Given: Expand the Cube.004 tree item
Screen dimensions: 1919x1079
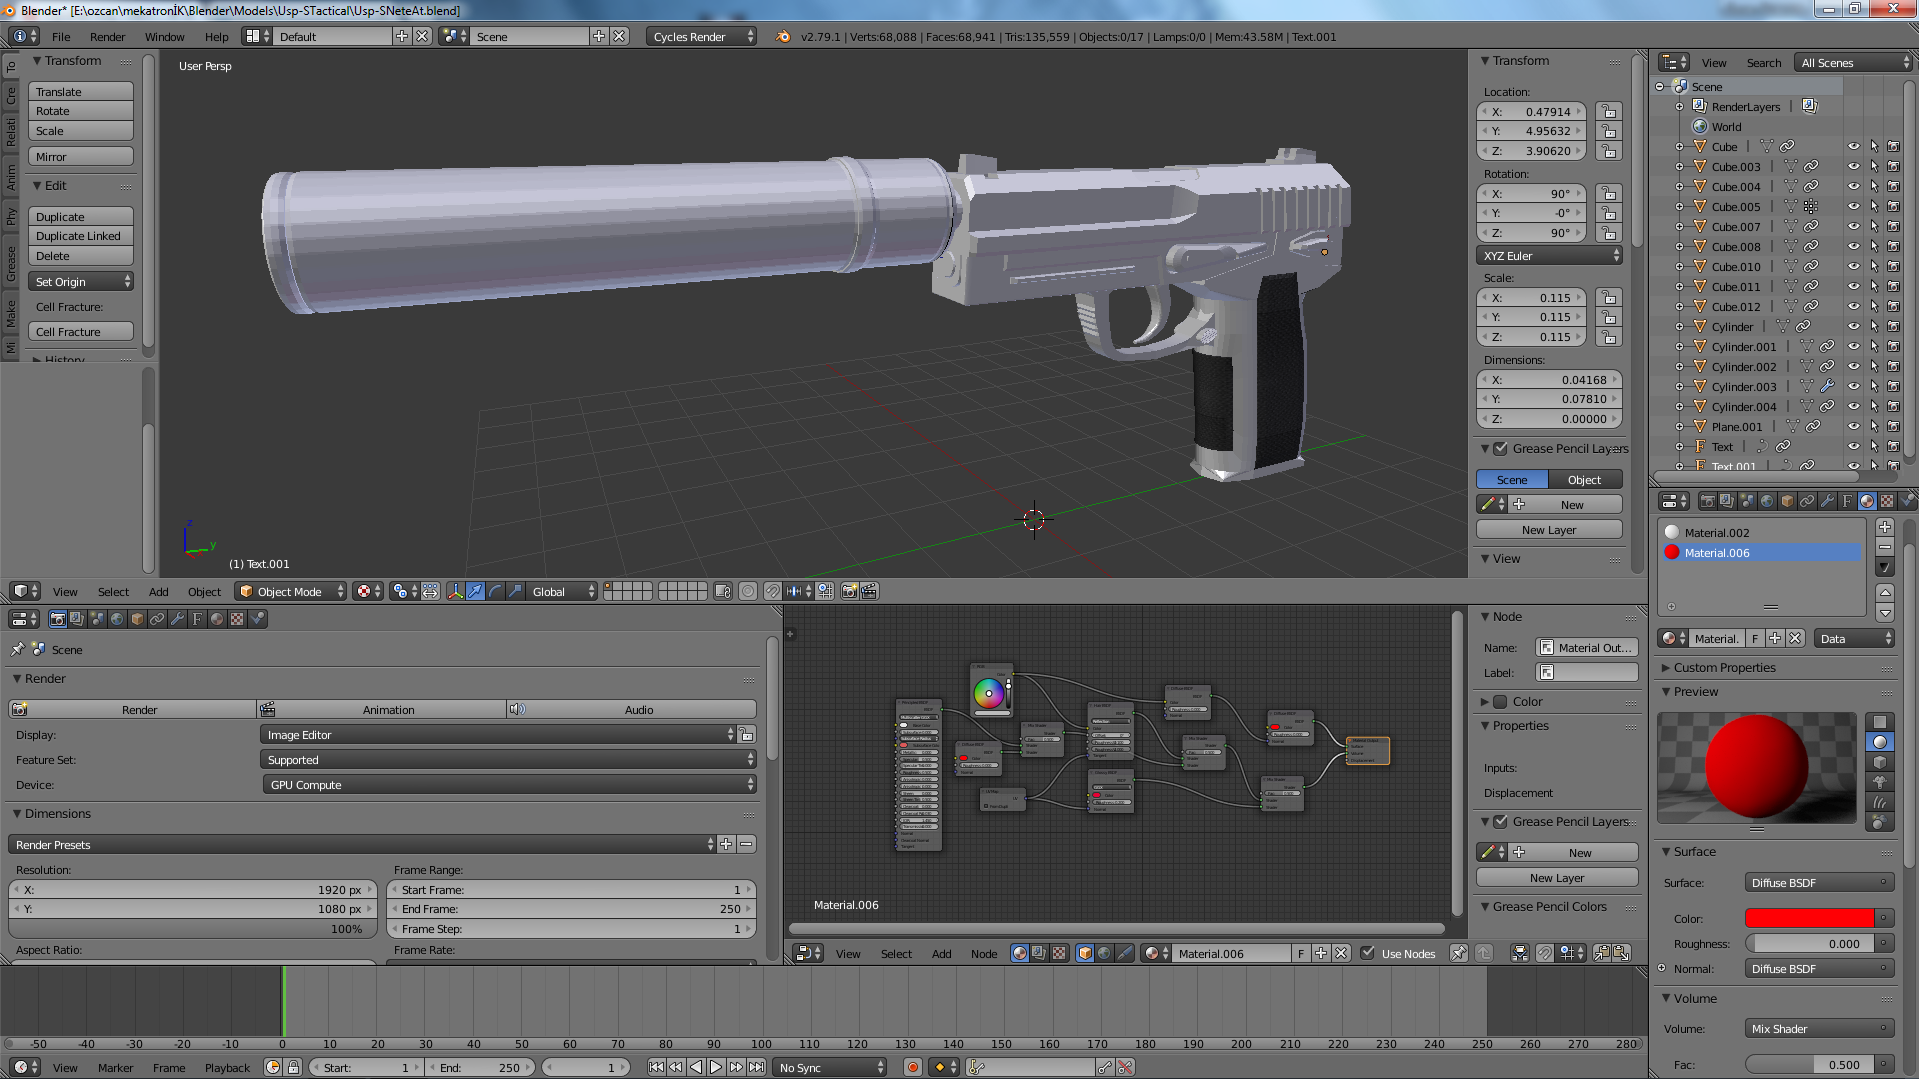Looking at the screenshot, I should coord(1680,187).
